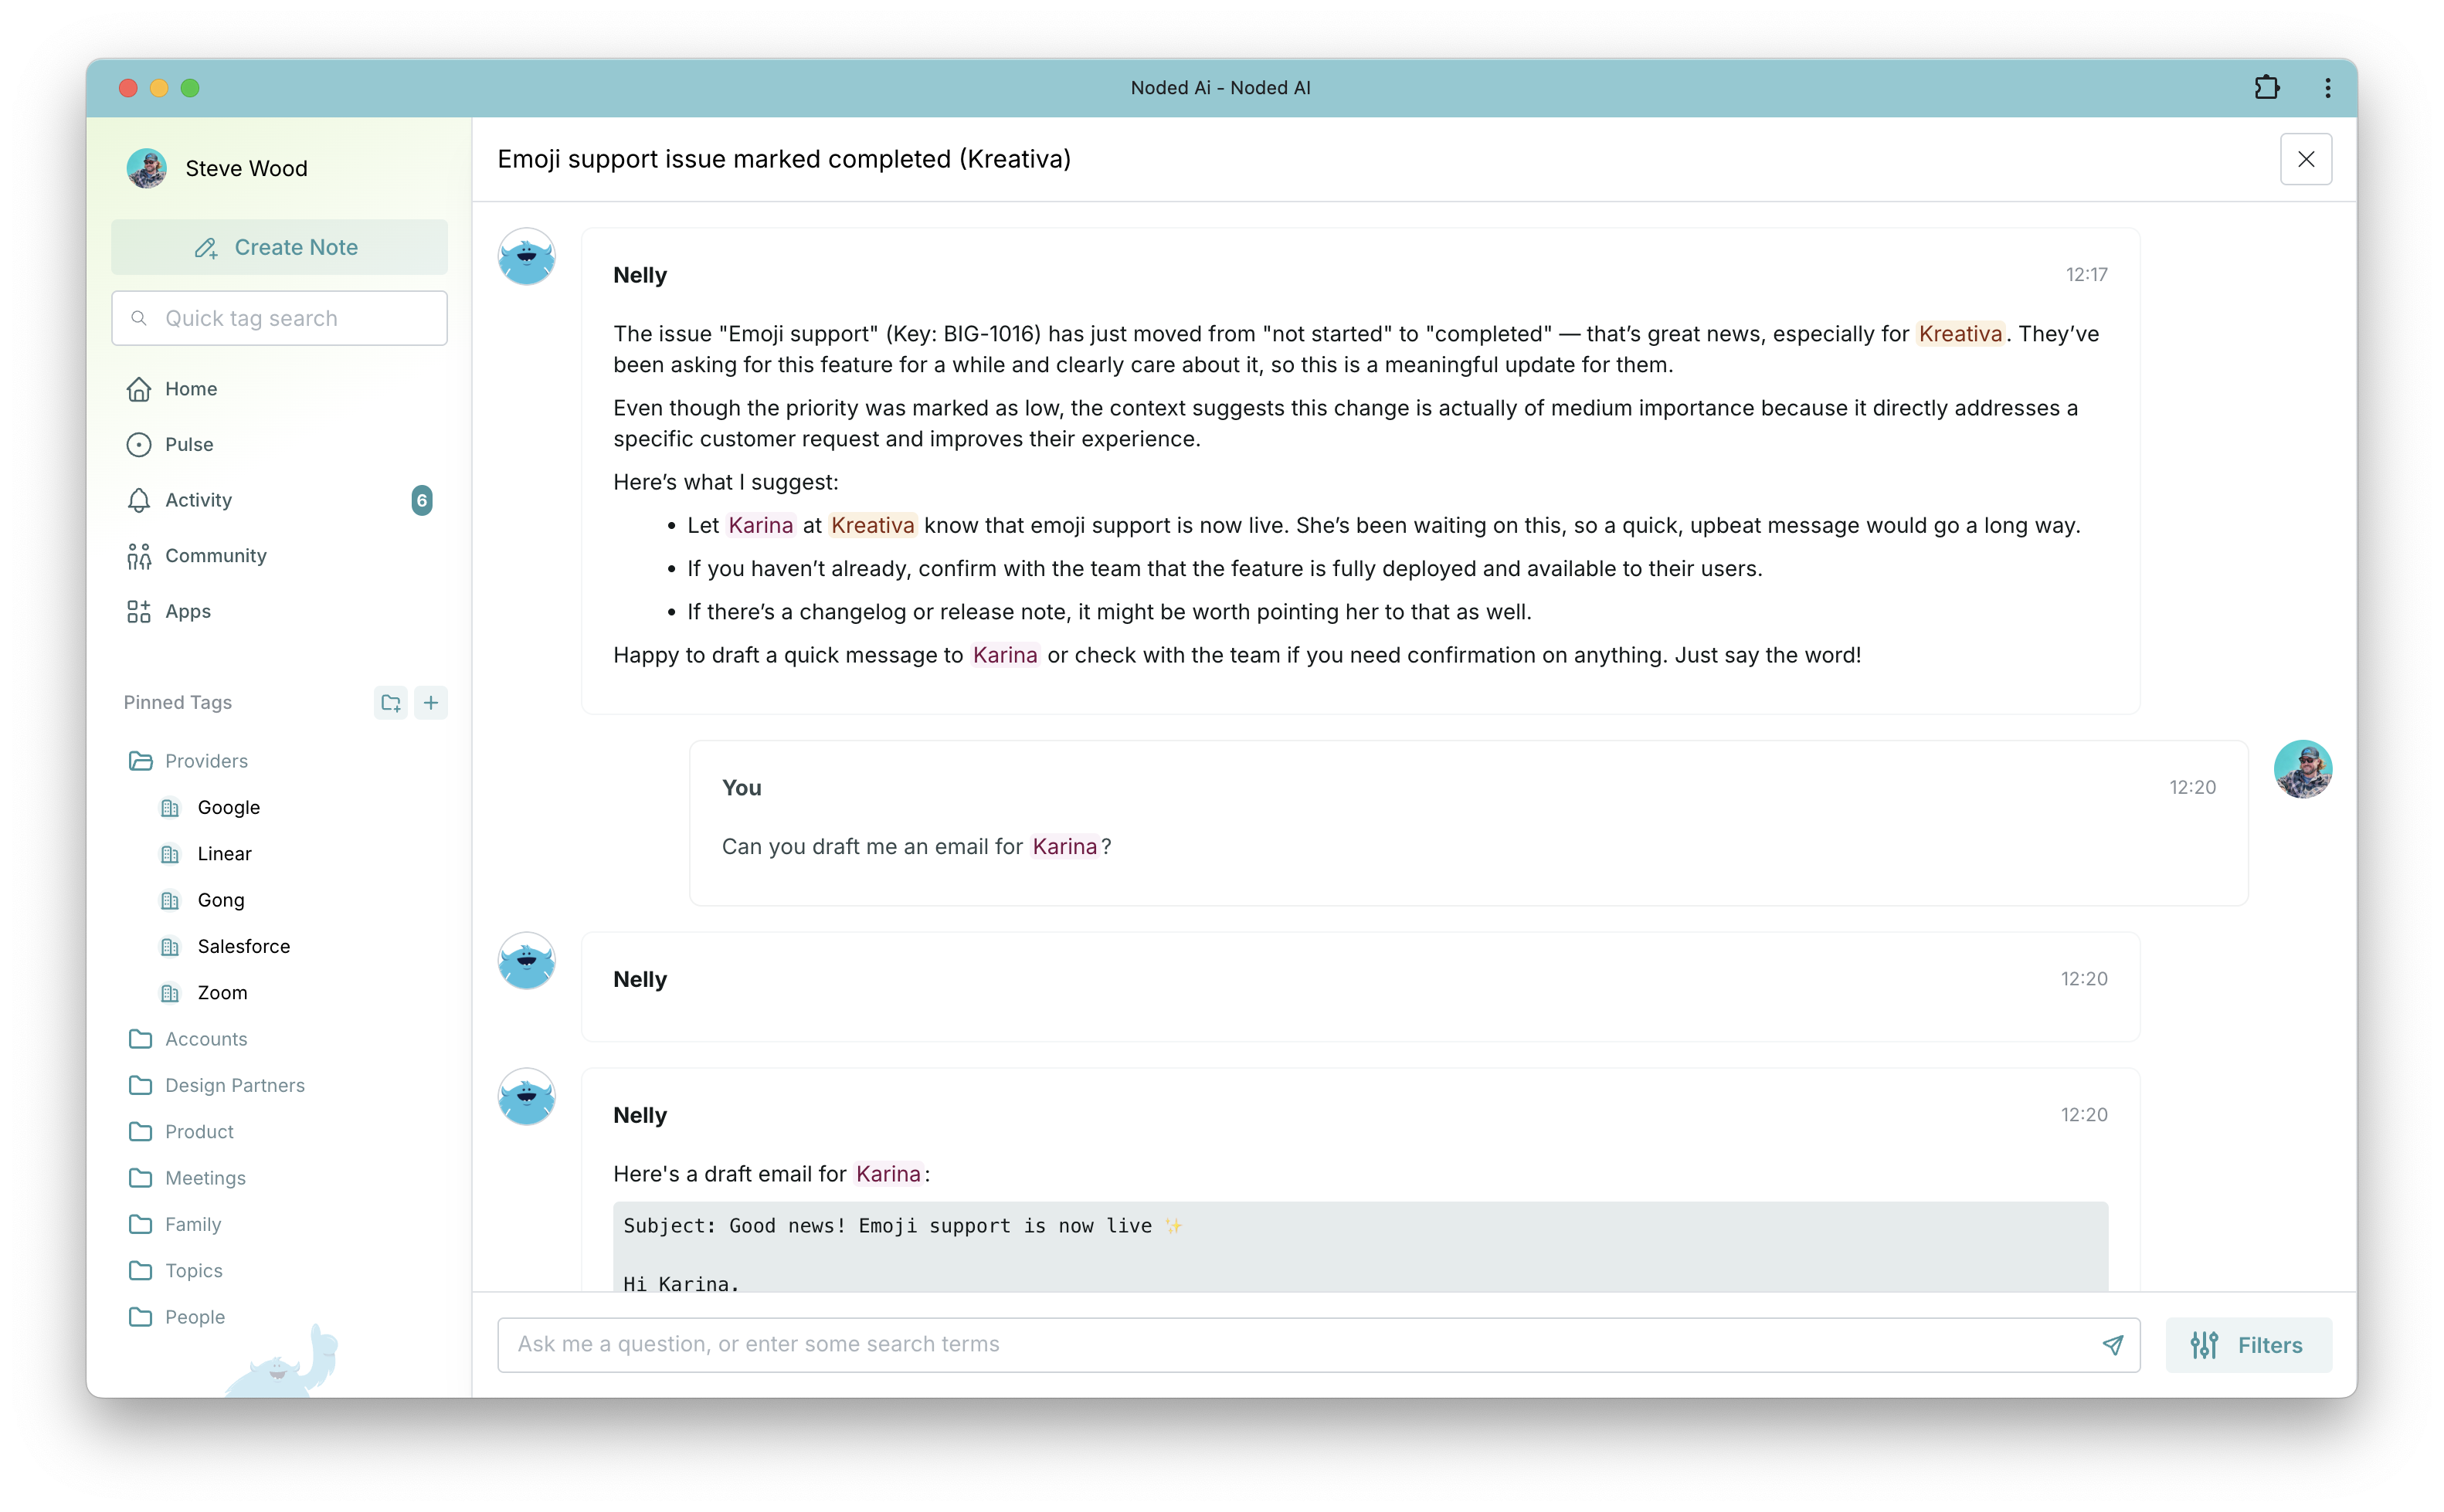Open the Filters button
Screen dimensions: 2444x1512
click(2249, 1345)
